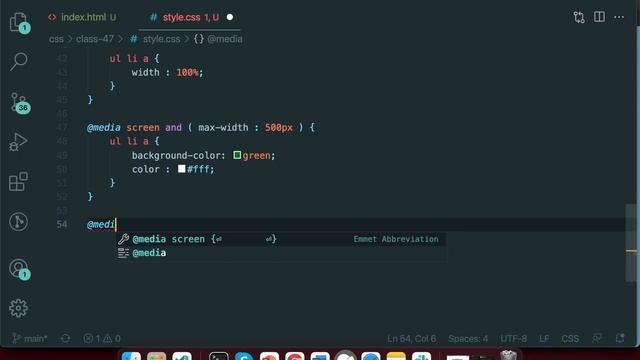Select language mode CSS in status bar
640x360 pixels.
point(570,339)
